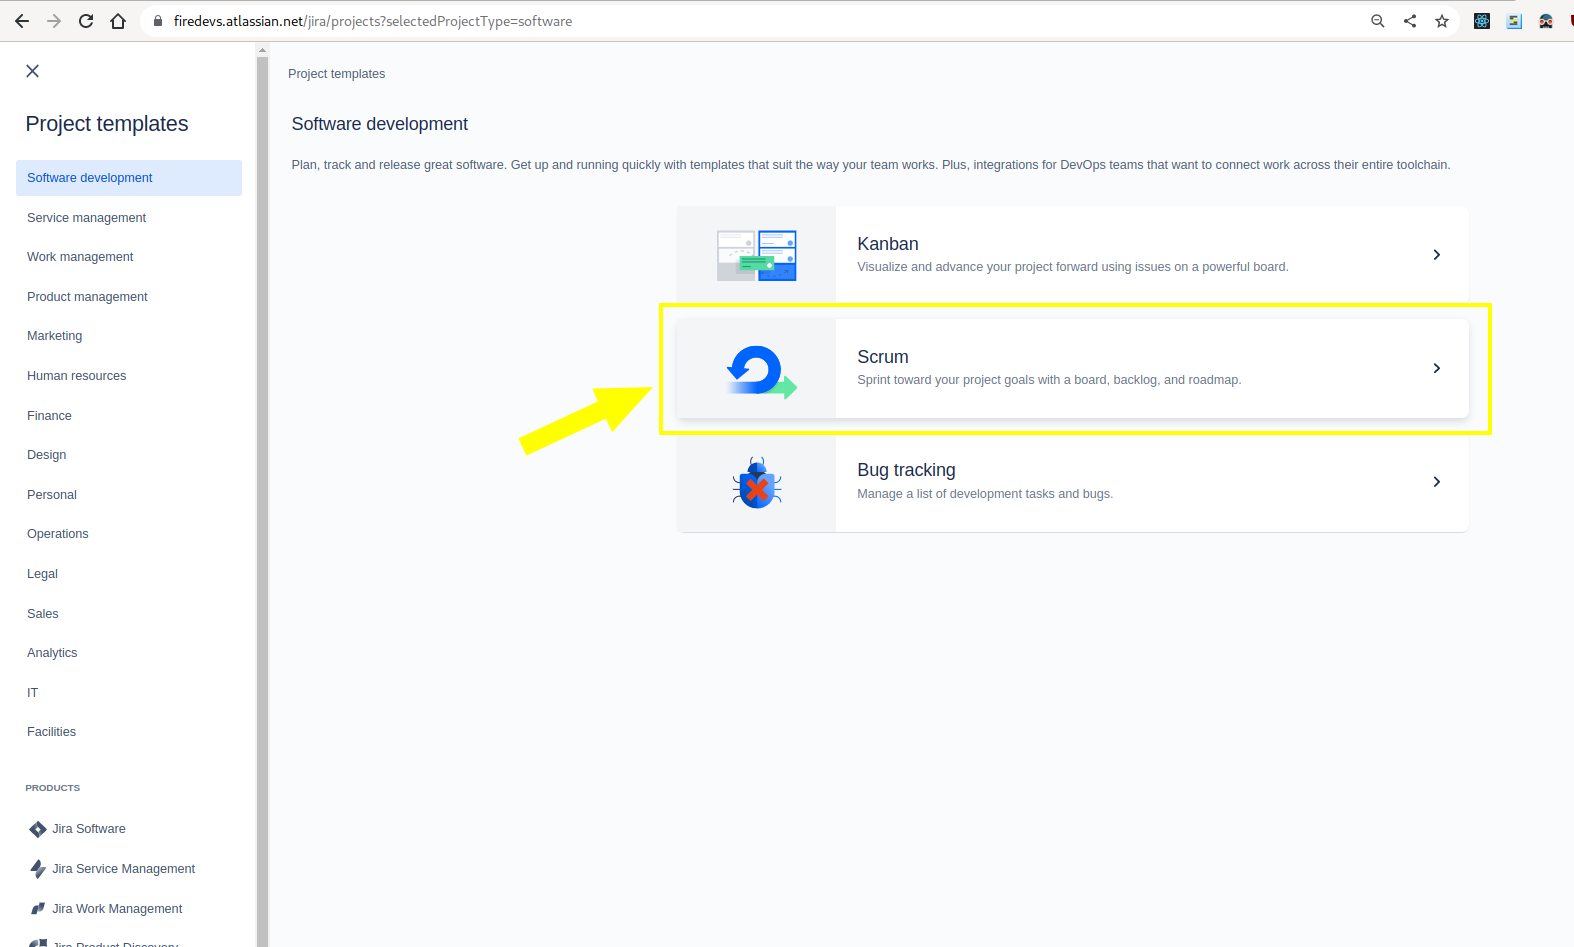Select Marketing category
This screenshot has width=1574, height=947.
click(129, 336)
